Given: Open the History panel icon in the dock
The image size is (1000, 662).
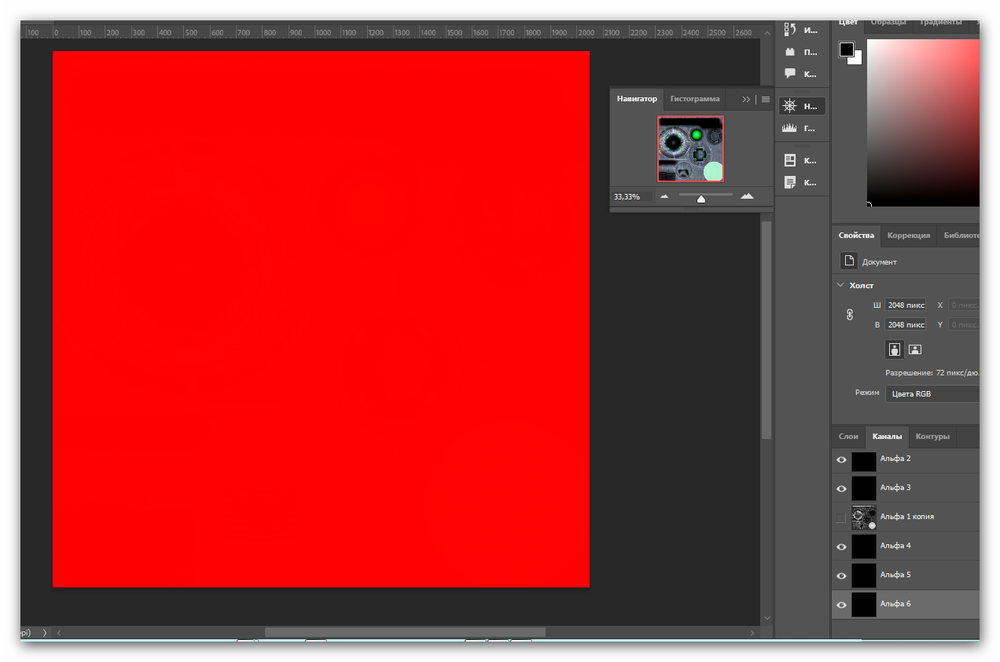Looking at the screenshot, I should [790, 29].
